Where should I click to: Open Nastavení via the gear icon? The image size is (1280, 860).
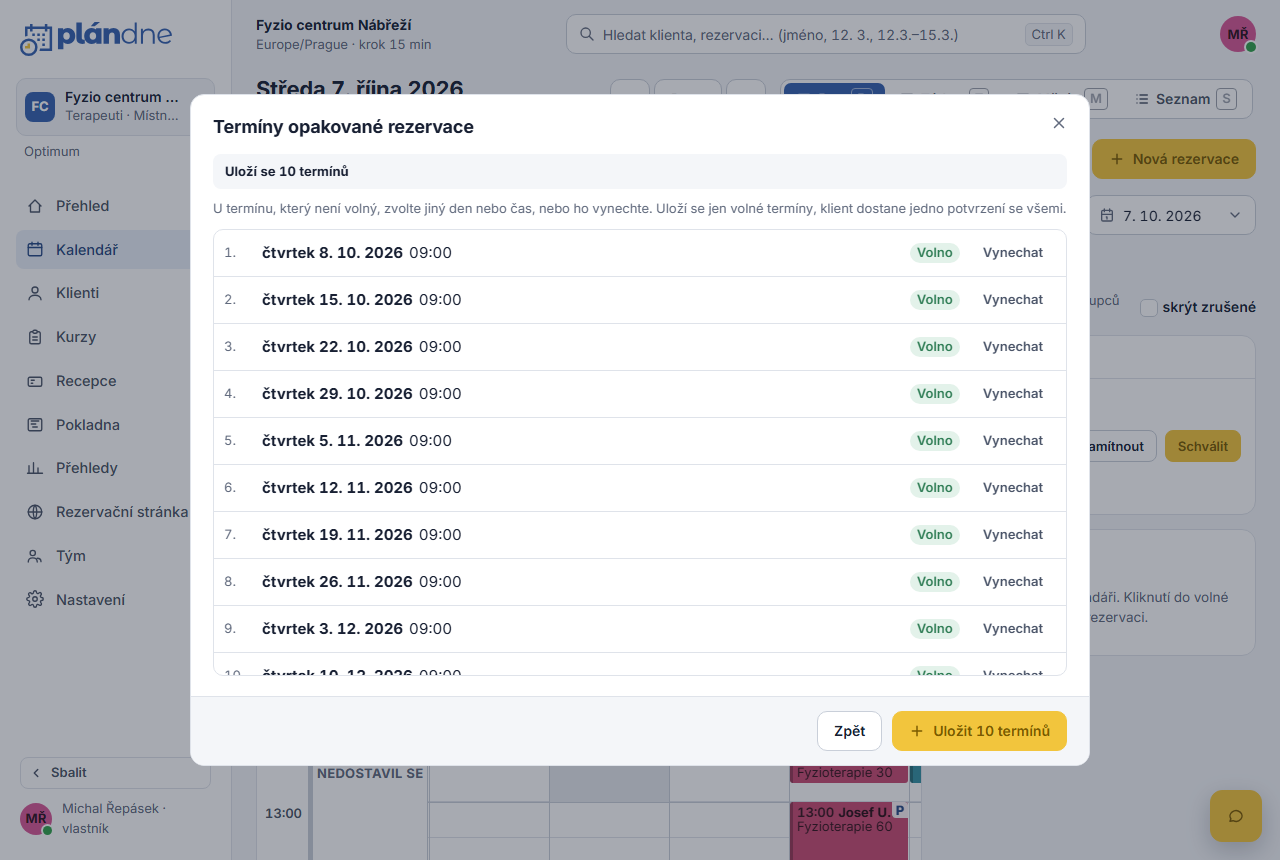35,600
